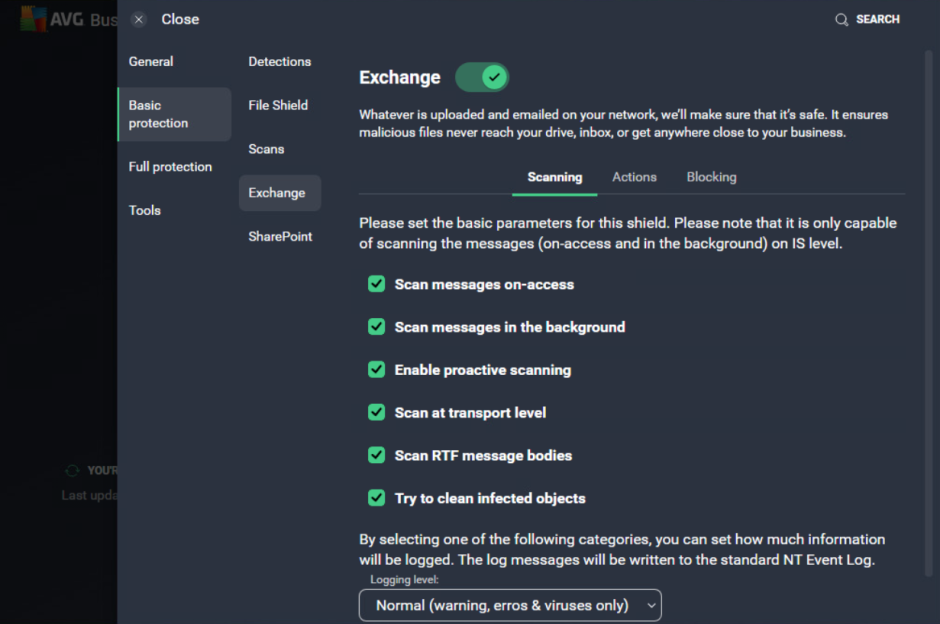Select Basic protection in the sidebar
Screen dimensions: 940x624
coord(160,113)
